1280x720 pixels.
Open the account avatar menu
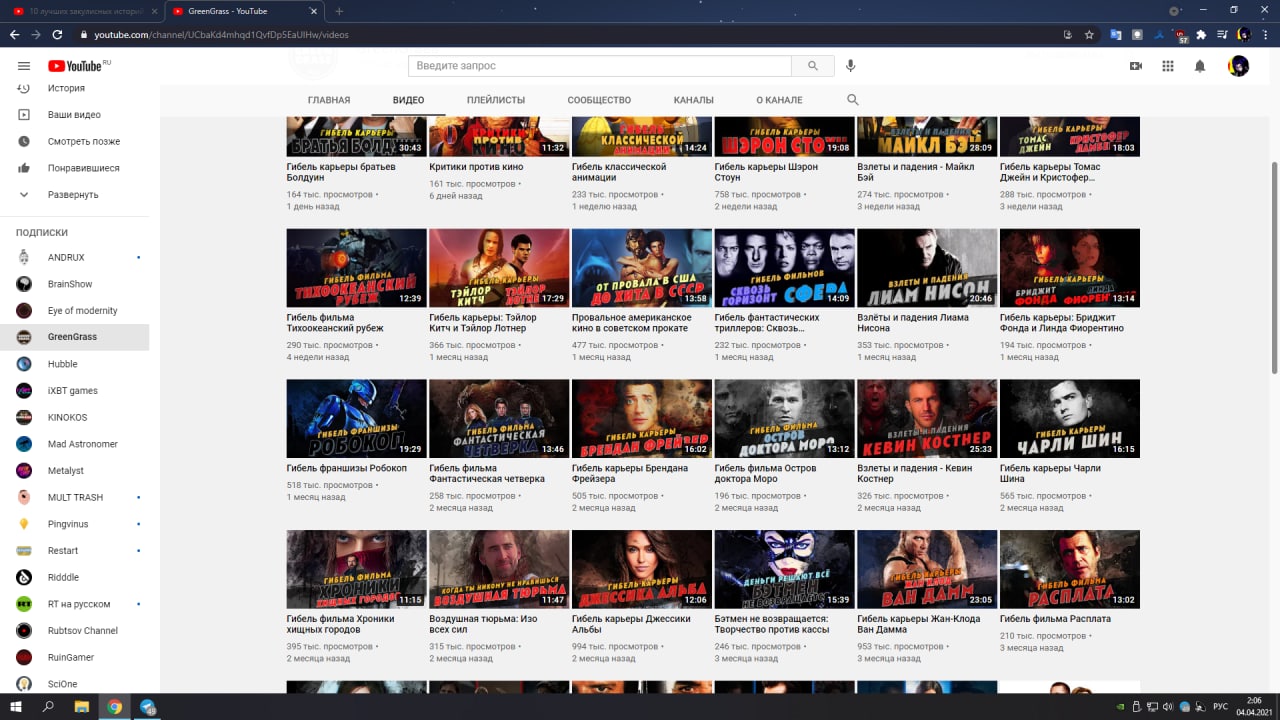tap(1238, 66)
